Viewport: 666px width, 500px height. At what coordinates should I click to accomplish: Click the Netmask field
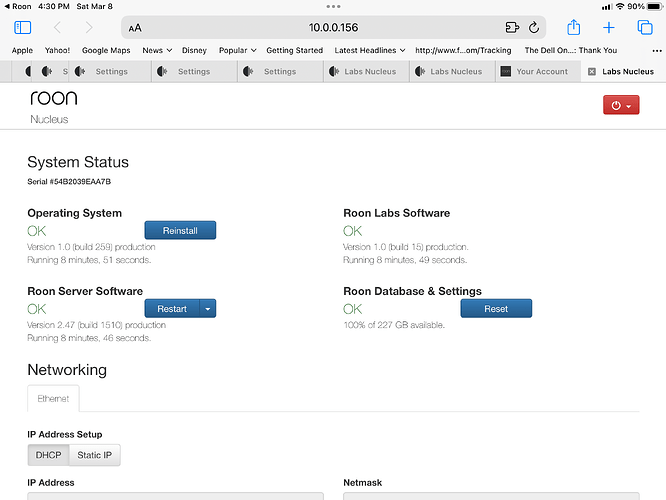[491, 496]
